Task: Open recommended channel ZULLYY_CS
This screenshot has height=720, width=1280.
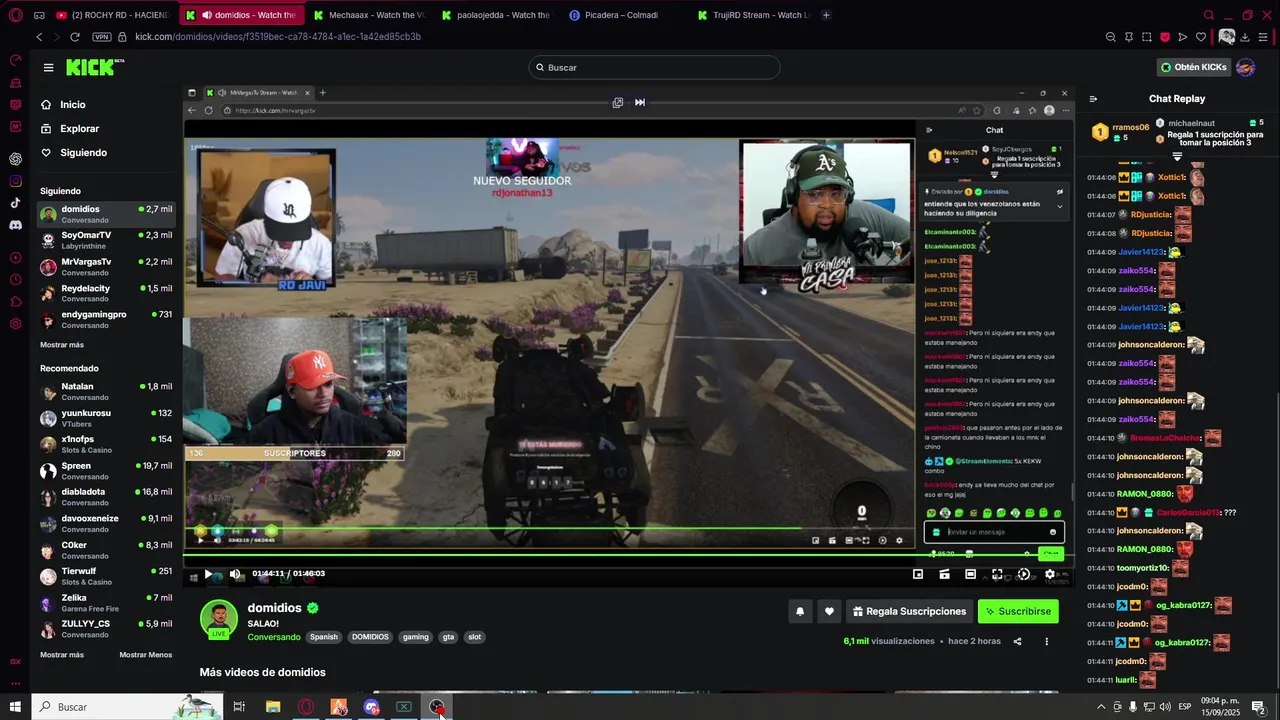Action: [106, 629]
